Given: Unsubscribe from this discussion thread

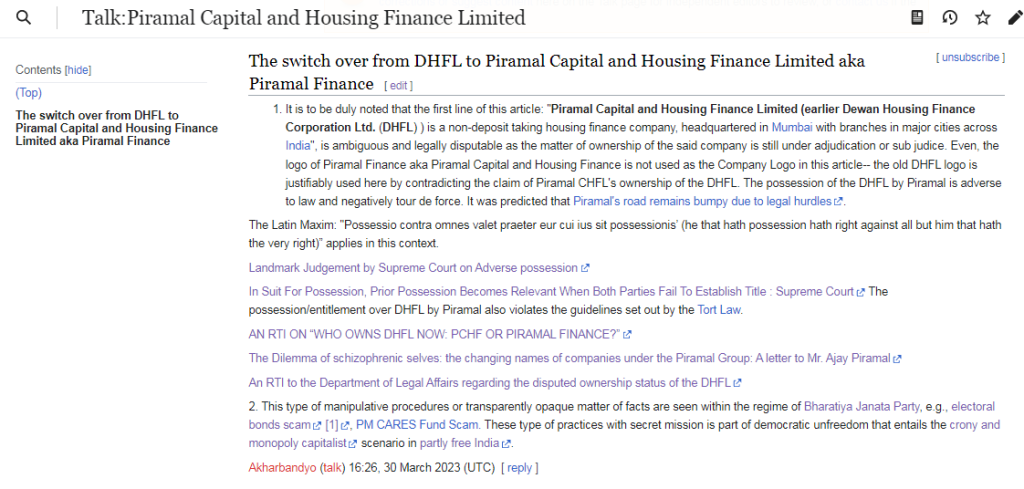Looking at the screenshot, I should click(969, 58).
